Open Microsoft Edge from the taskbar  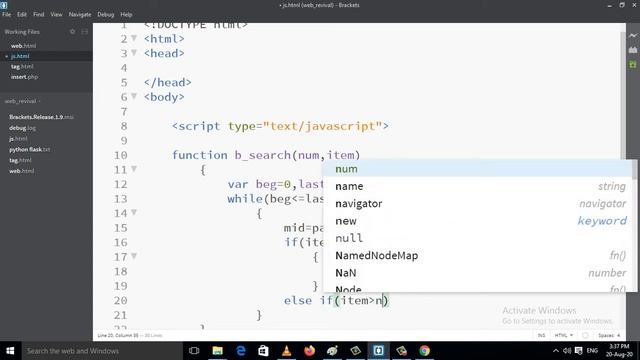coord(241,351)
